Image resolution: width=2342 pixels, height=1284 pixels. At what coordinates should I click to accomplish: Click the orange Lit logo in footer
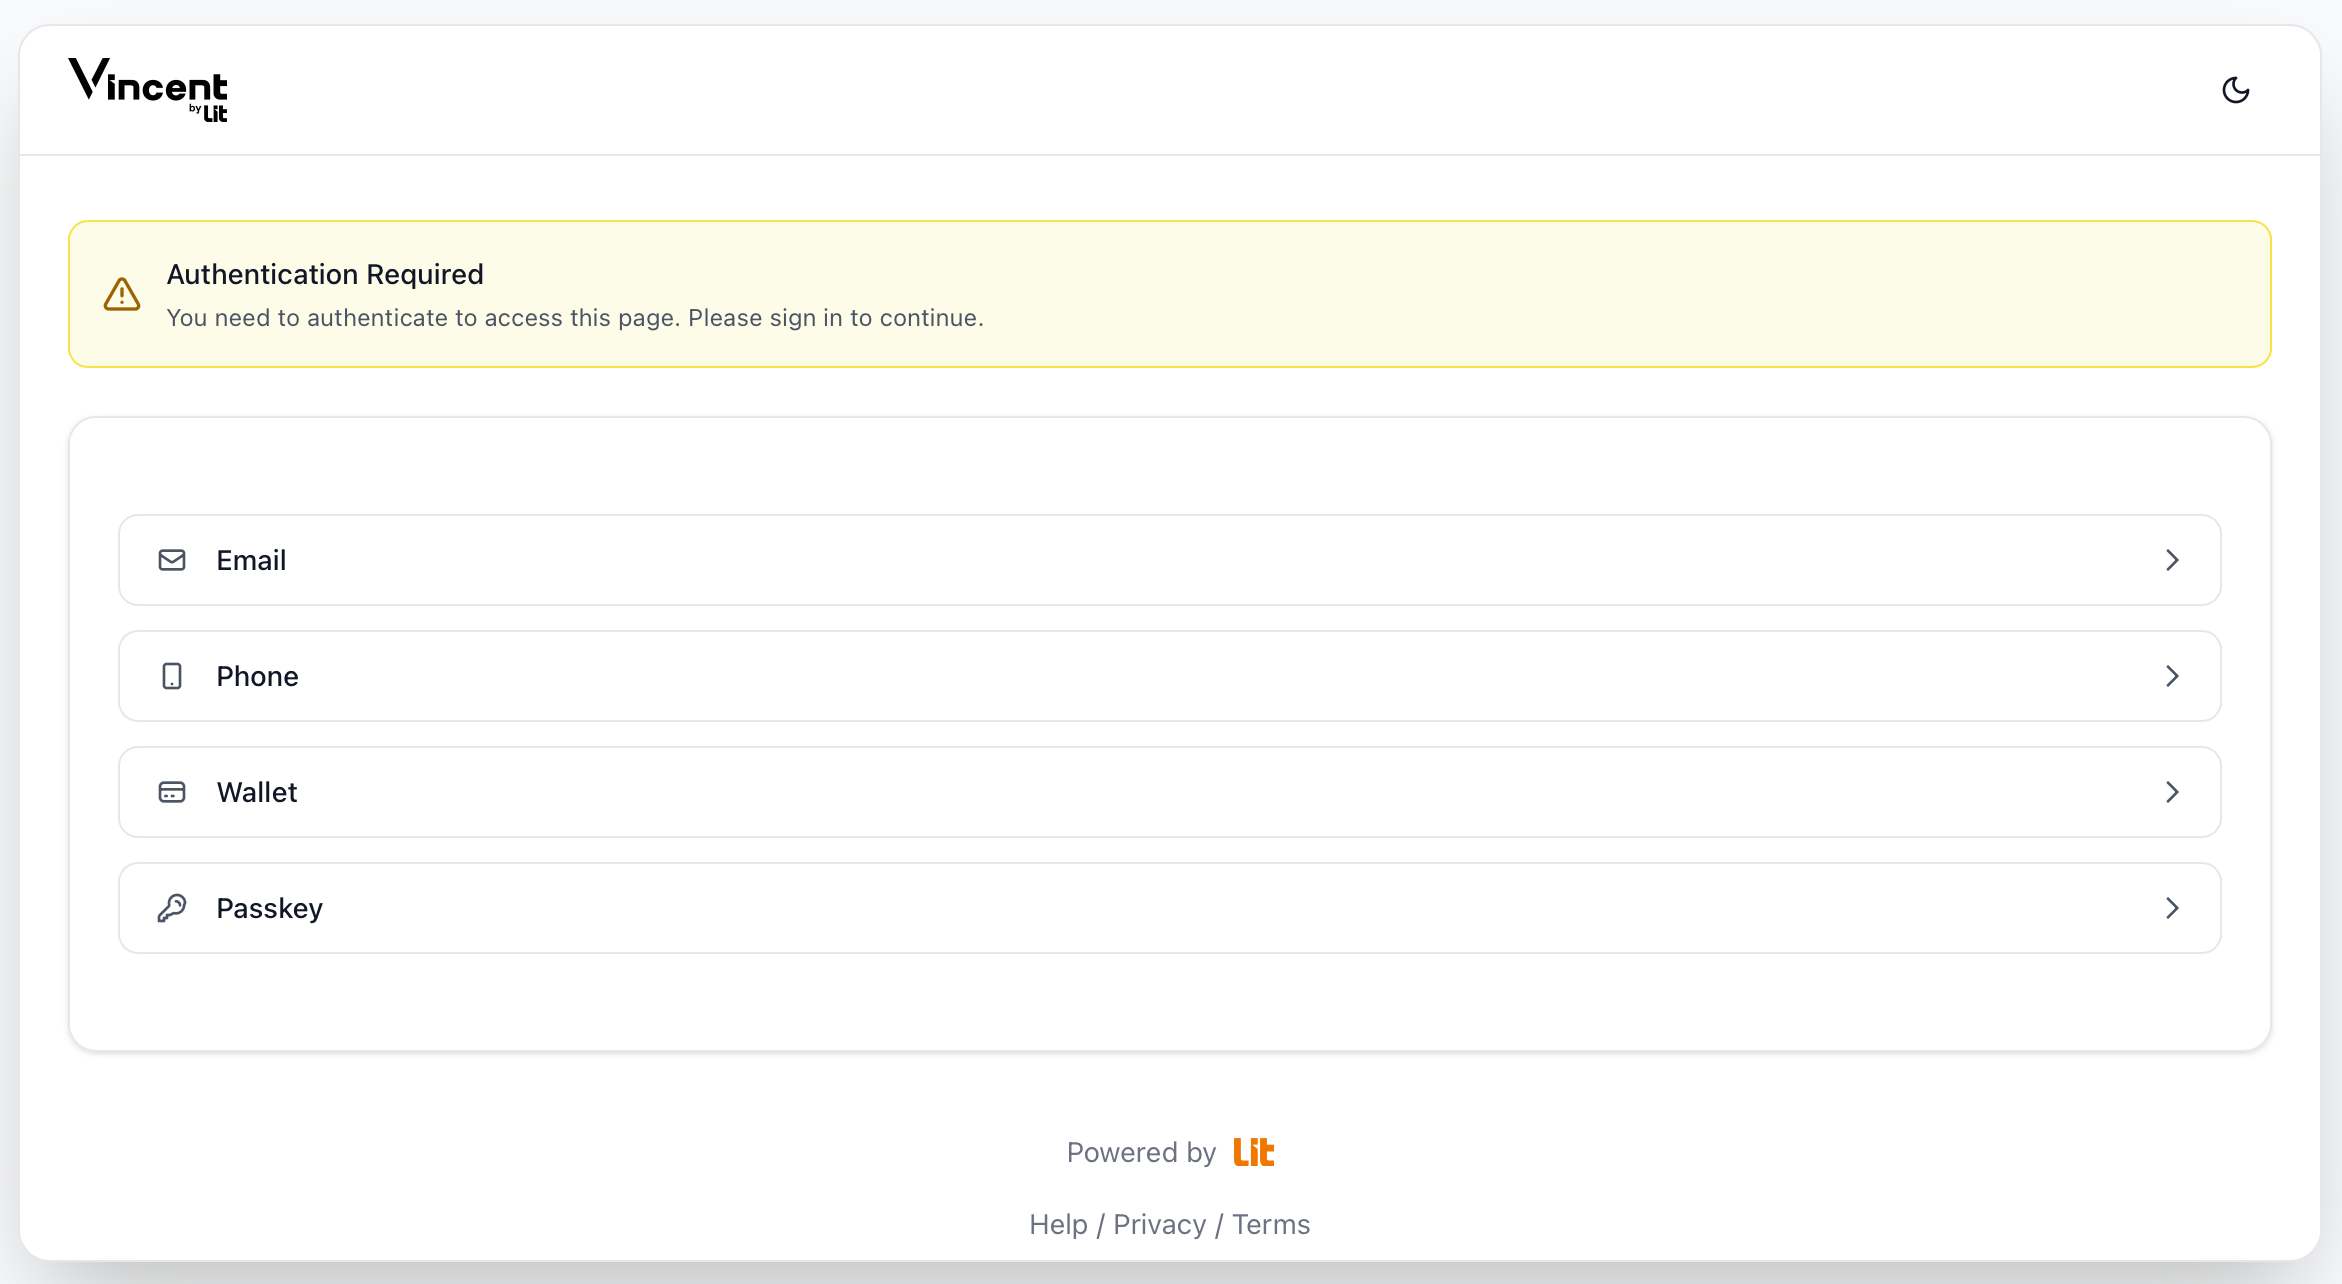coord(1254,1152)
